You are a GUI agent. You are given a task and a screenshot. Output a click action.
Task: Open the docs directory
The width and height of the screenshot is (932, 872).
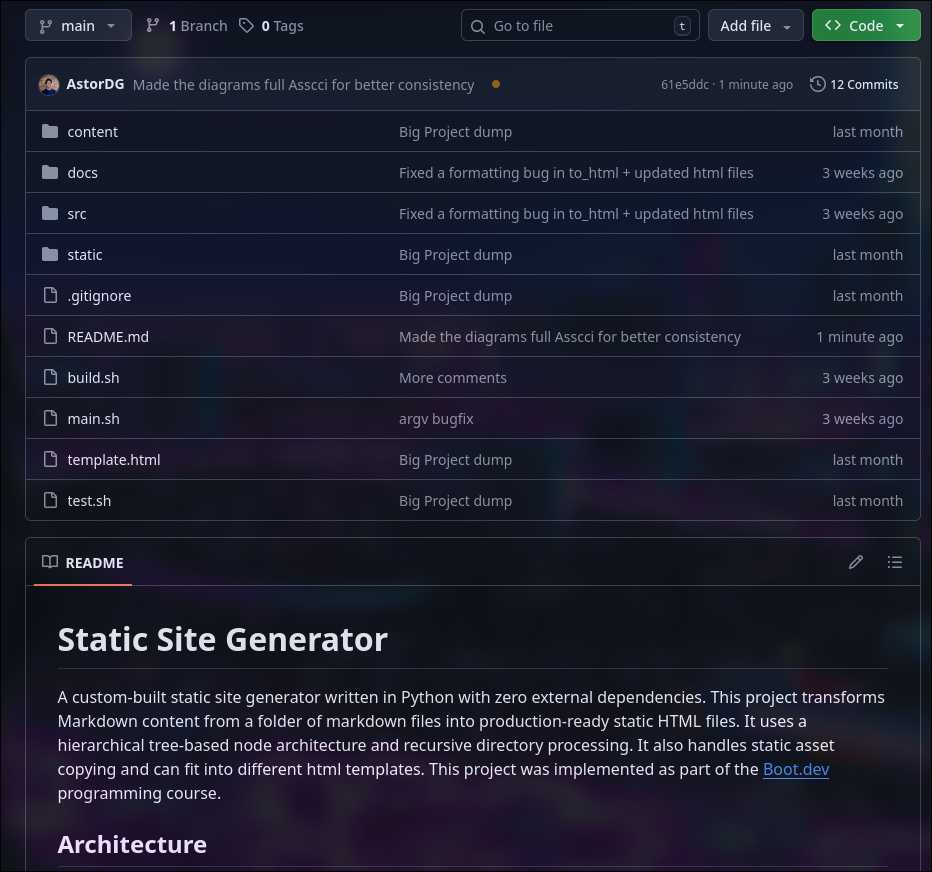point(82,172)
